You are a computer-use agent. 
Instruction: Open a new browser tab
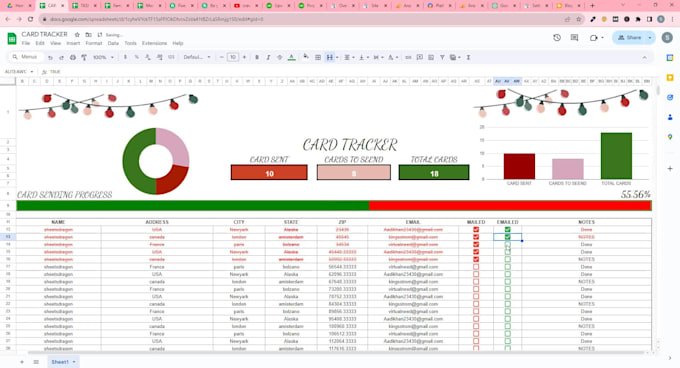(592, 6)
